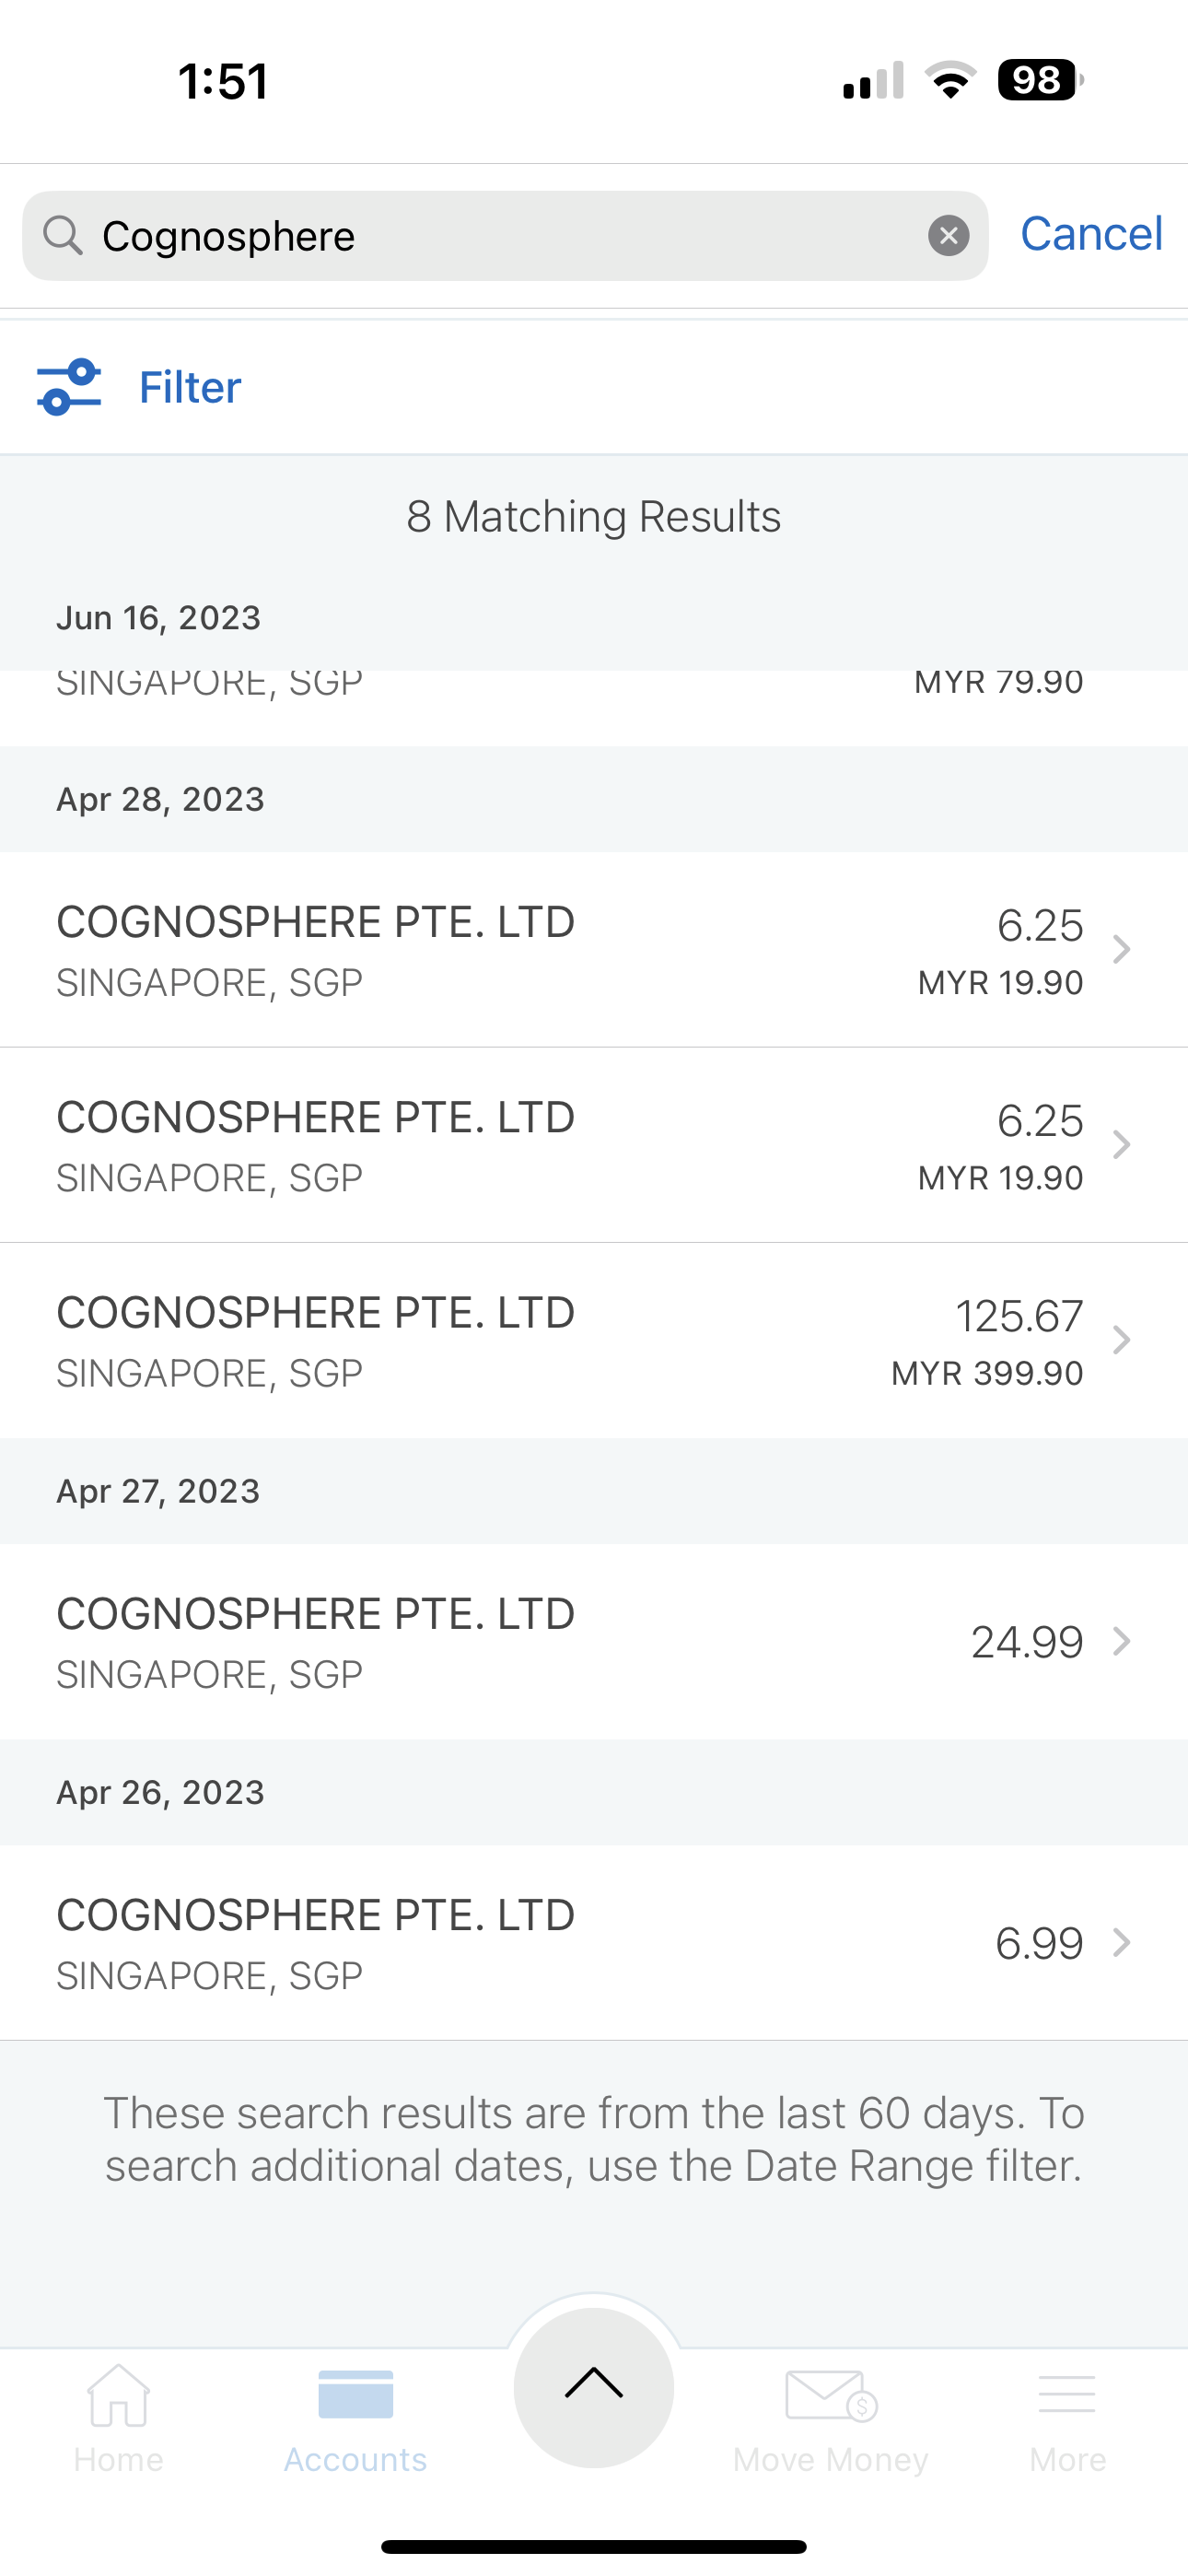Expand the 24.99 transaction chevron
The image size is (1188, 2576).
coord(1122,1641)
